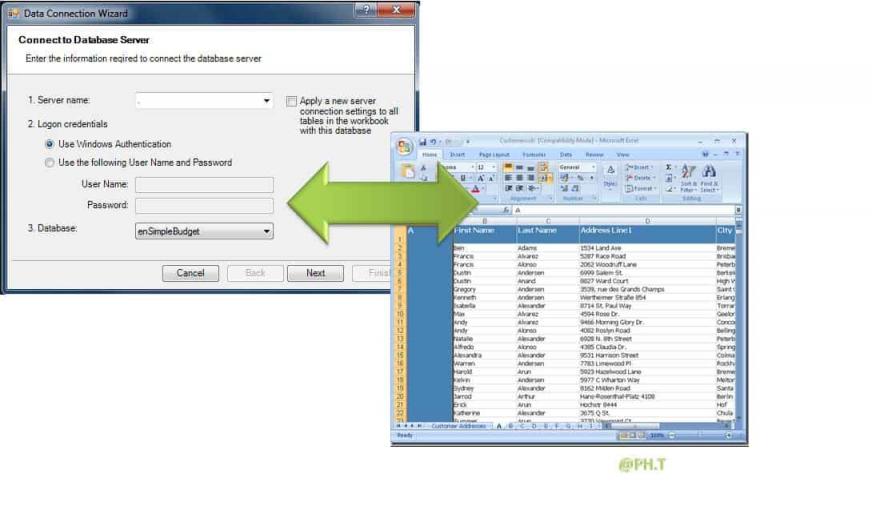Screen dimensions: 872x514
Task: Open the Styles gallery dropdown
Action: pos(610,177)
